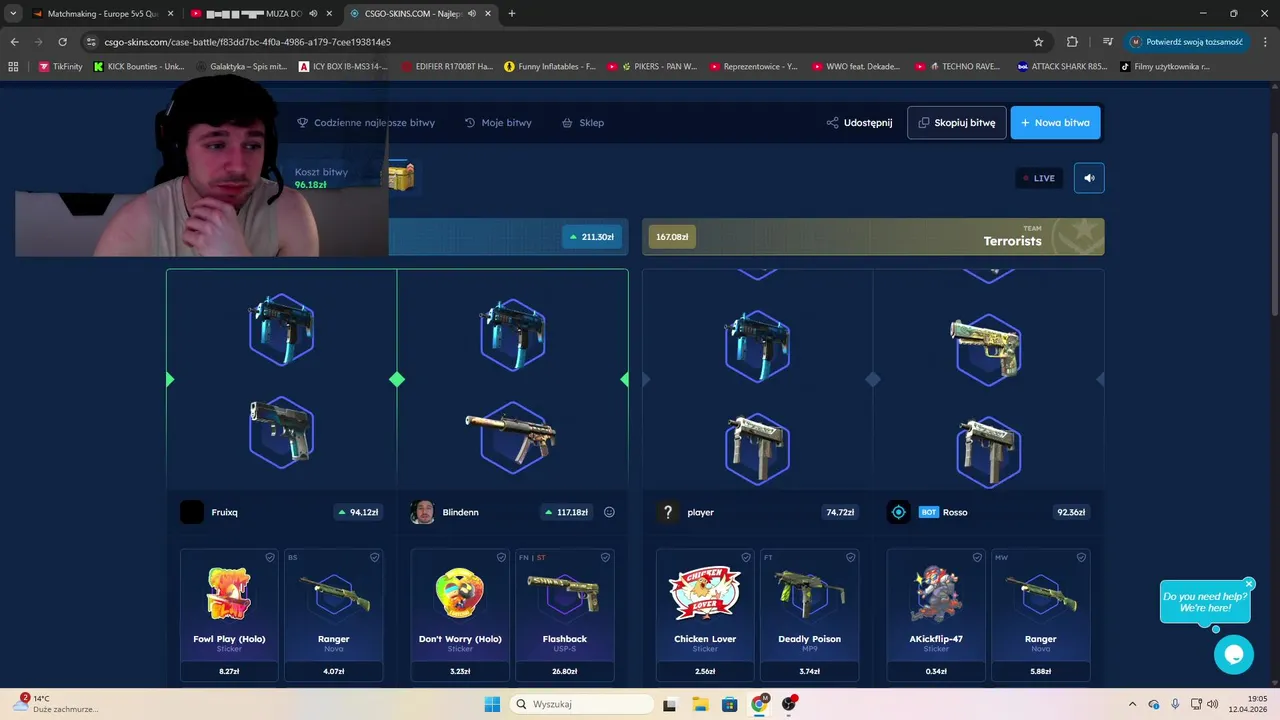Open OBS Studio from the taskbar
1280x720 pixels.
click(789, 704)
